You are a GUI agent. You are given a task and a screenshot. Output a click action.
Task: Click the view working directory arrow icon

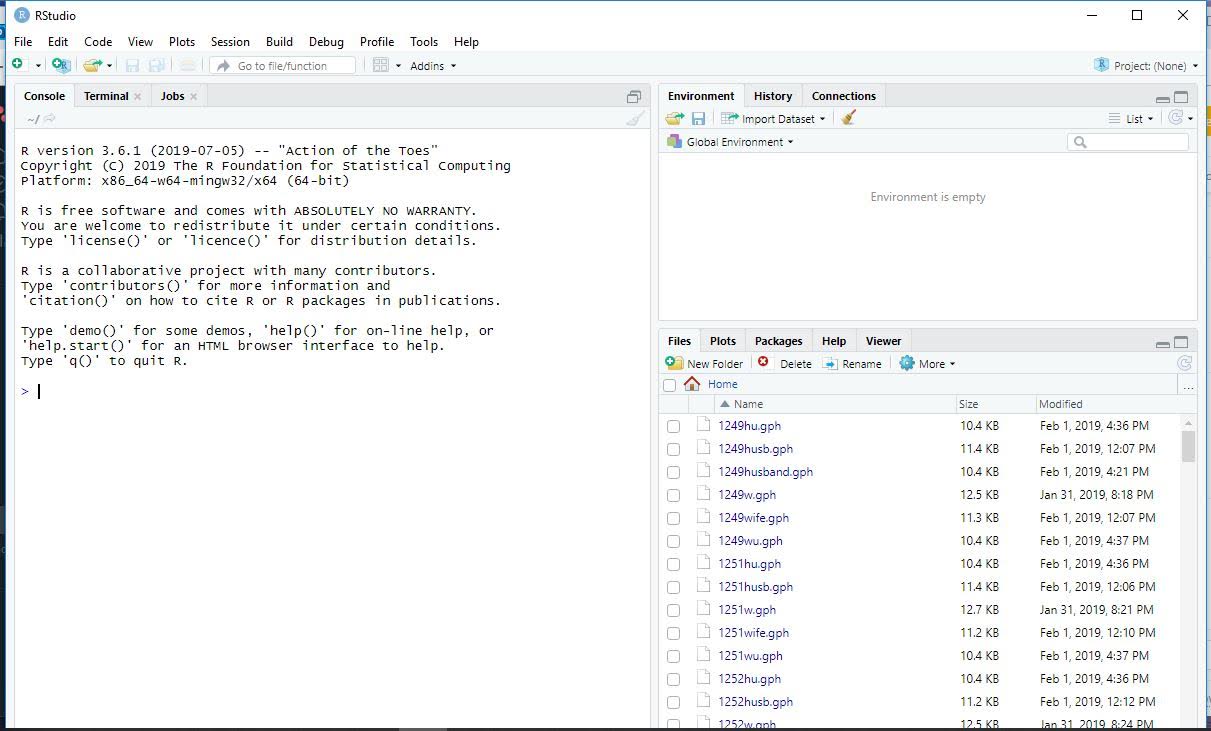49,119
